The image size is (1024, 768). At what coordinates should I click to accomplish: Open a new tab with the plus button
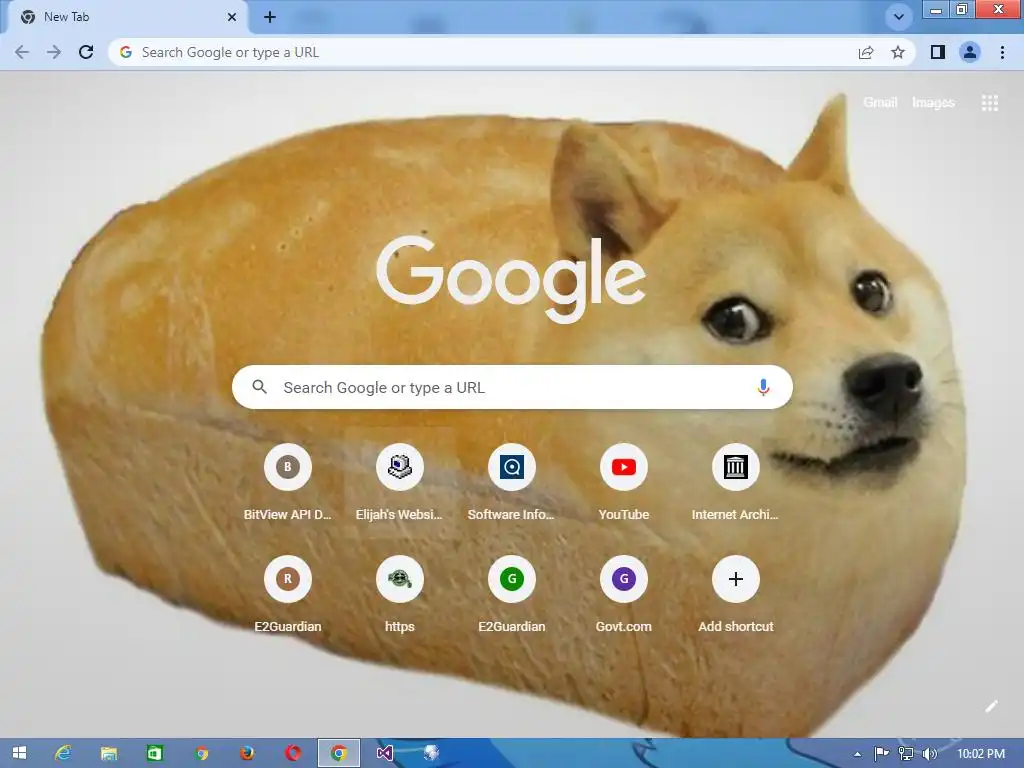click(x=270, y=17)
